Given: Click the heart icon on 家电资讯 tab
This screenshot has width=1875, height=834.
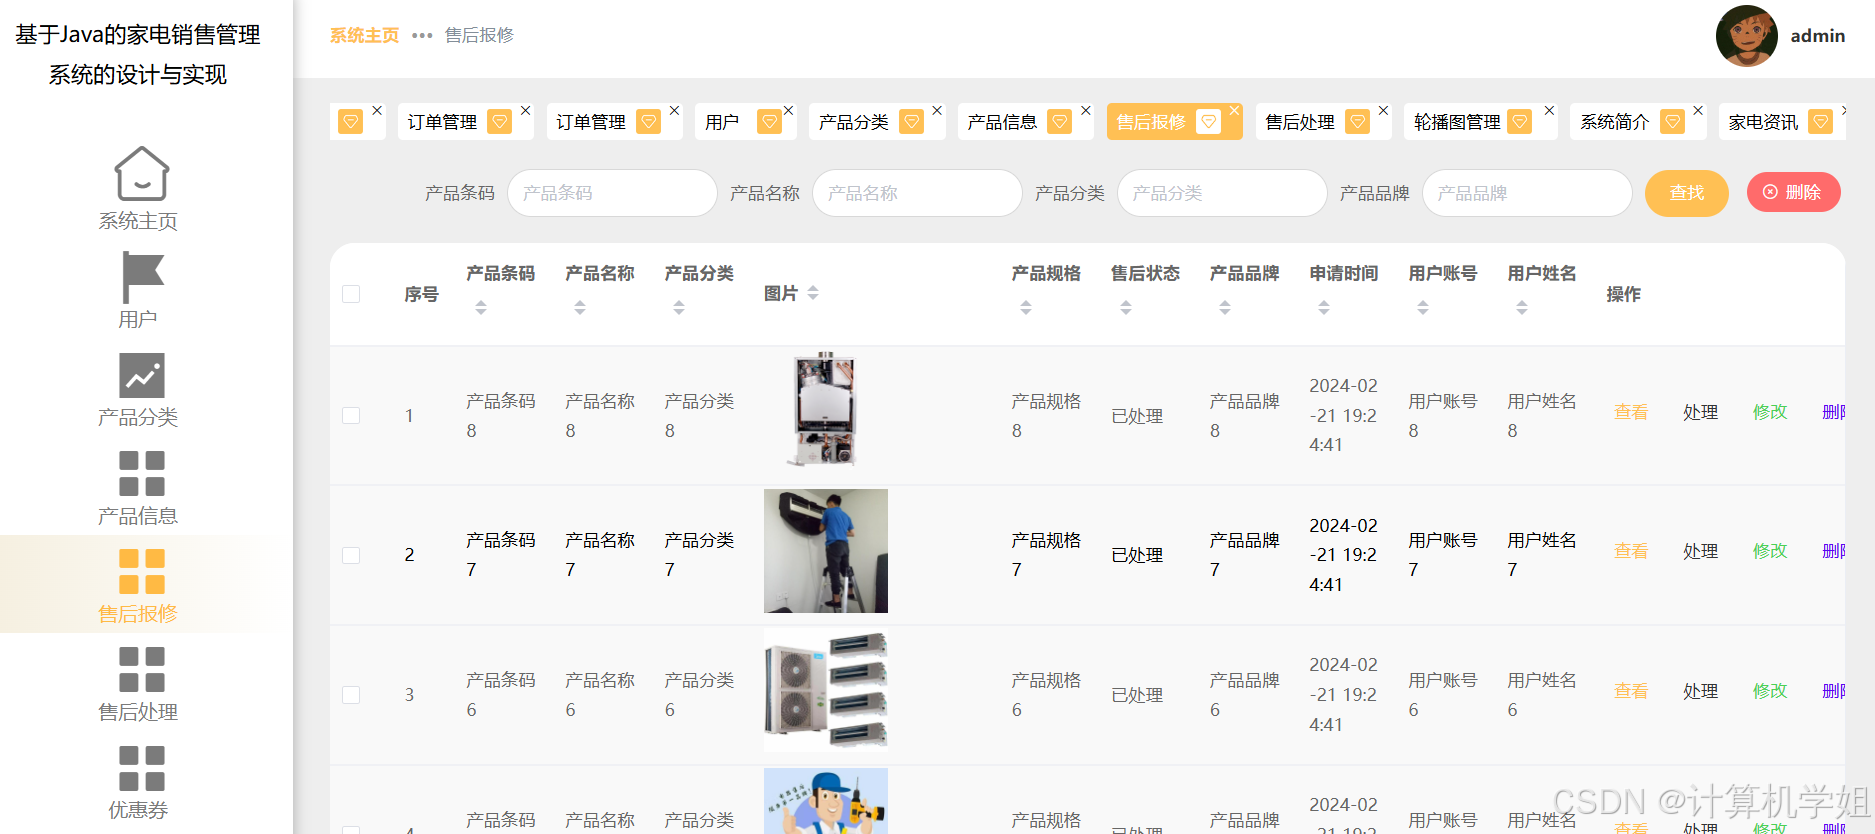Looking at the screenshot, I should pos(1821,122).
